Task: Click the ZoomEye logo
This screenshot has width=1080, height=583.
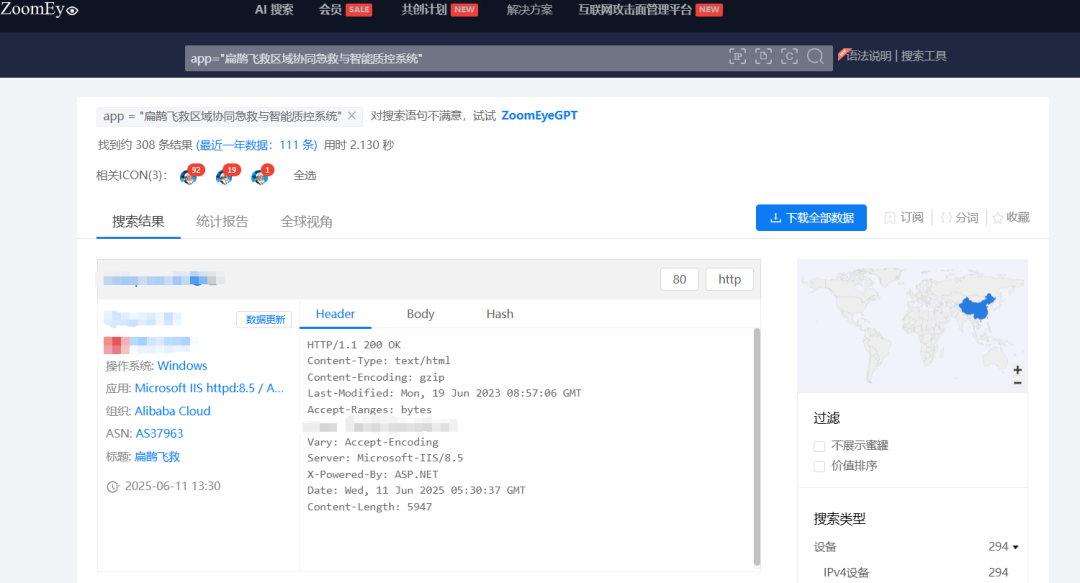Action: point(39,9)
